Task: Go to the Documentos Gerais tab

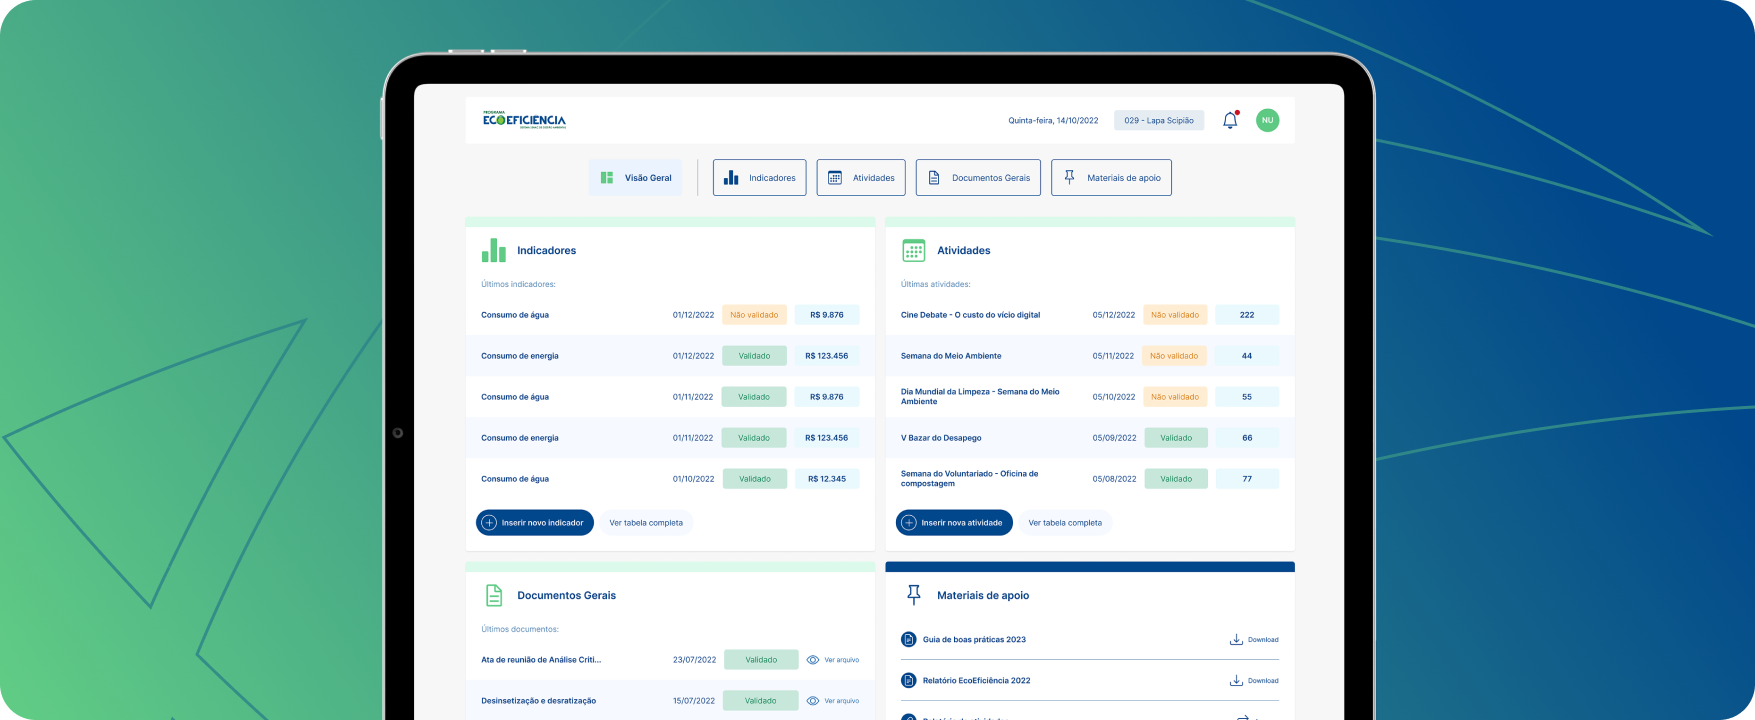Action: point(978,178)
